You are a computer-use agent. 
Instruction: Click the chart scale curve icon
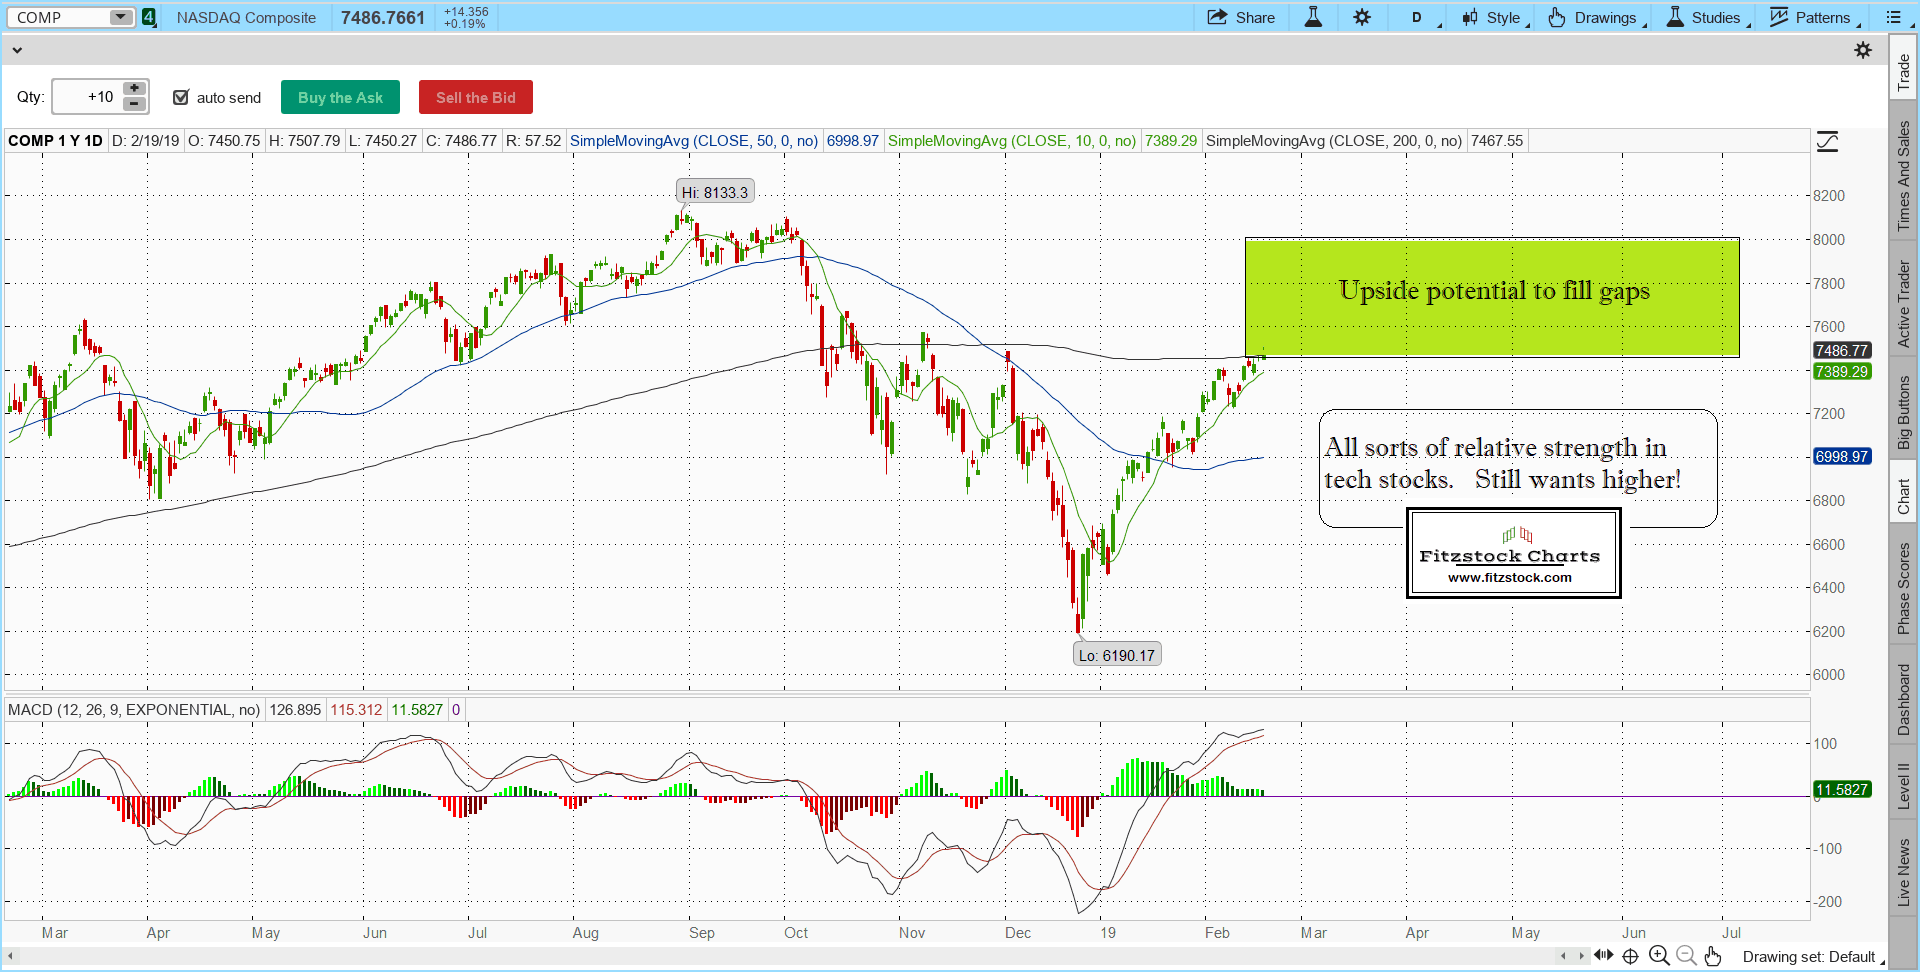[1827, 142]
